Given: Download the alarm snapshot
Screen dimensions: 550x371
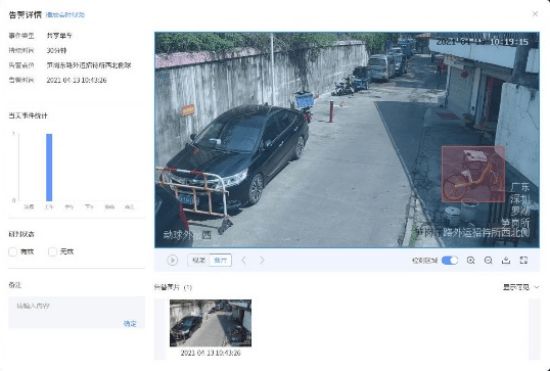Looking at the screenshot, I should click(x=506, y=260).
